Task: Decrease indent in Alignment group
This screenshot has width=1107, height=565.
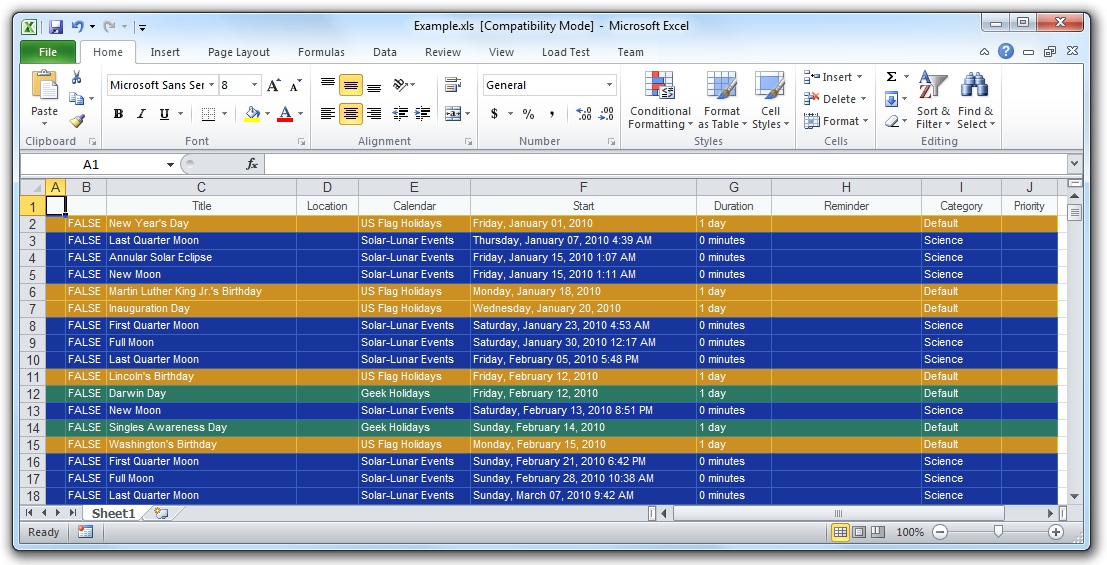Action: tap(400, 114)
